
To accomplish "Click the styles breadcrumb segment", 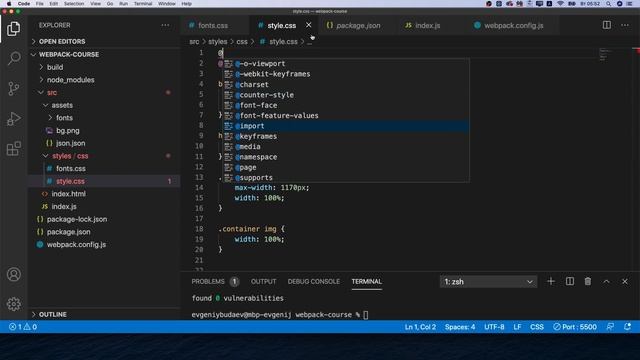I will [x=218, y=42].
